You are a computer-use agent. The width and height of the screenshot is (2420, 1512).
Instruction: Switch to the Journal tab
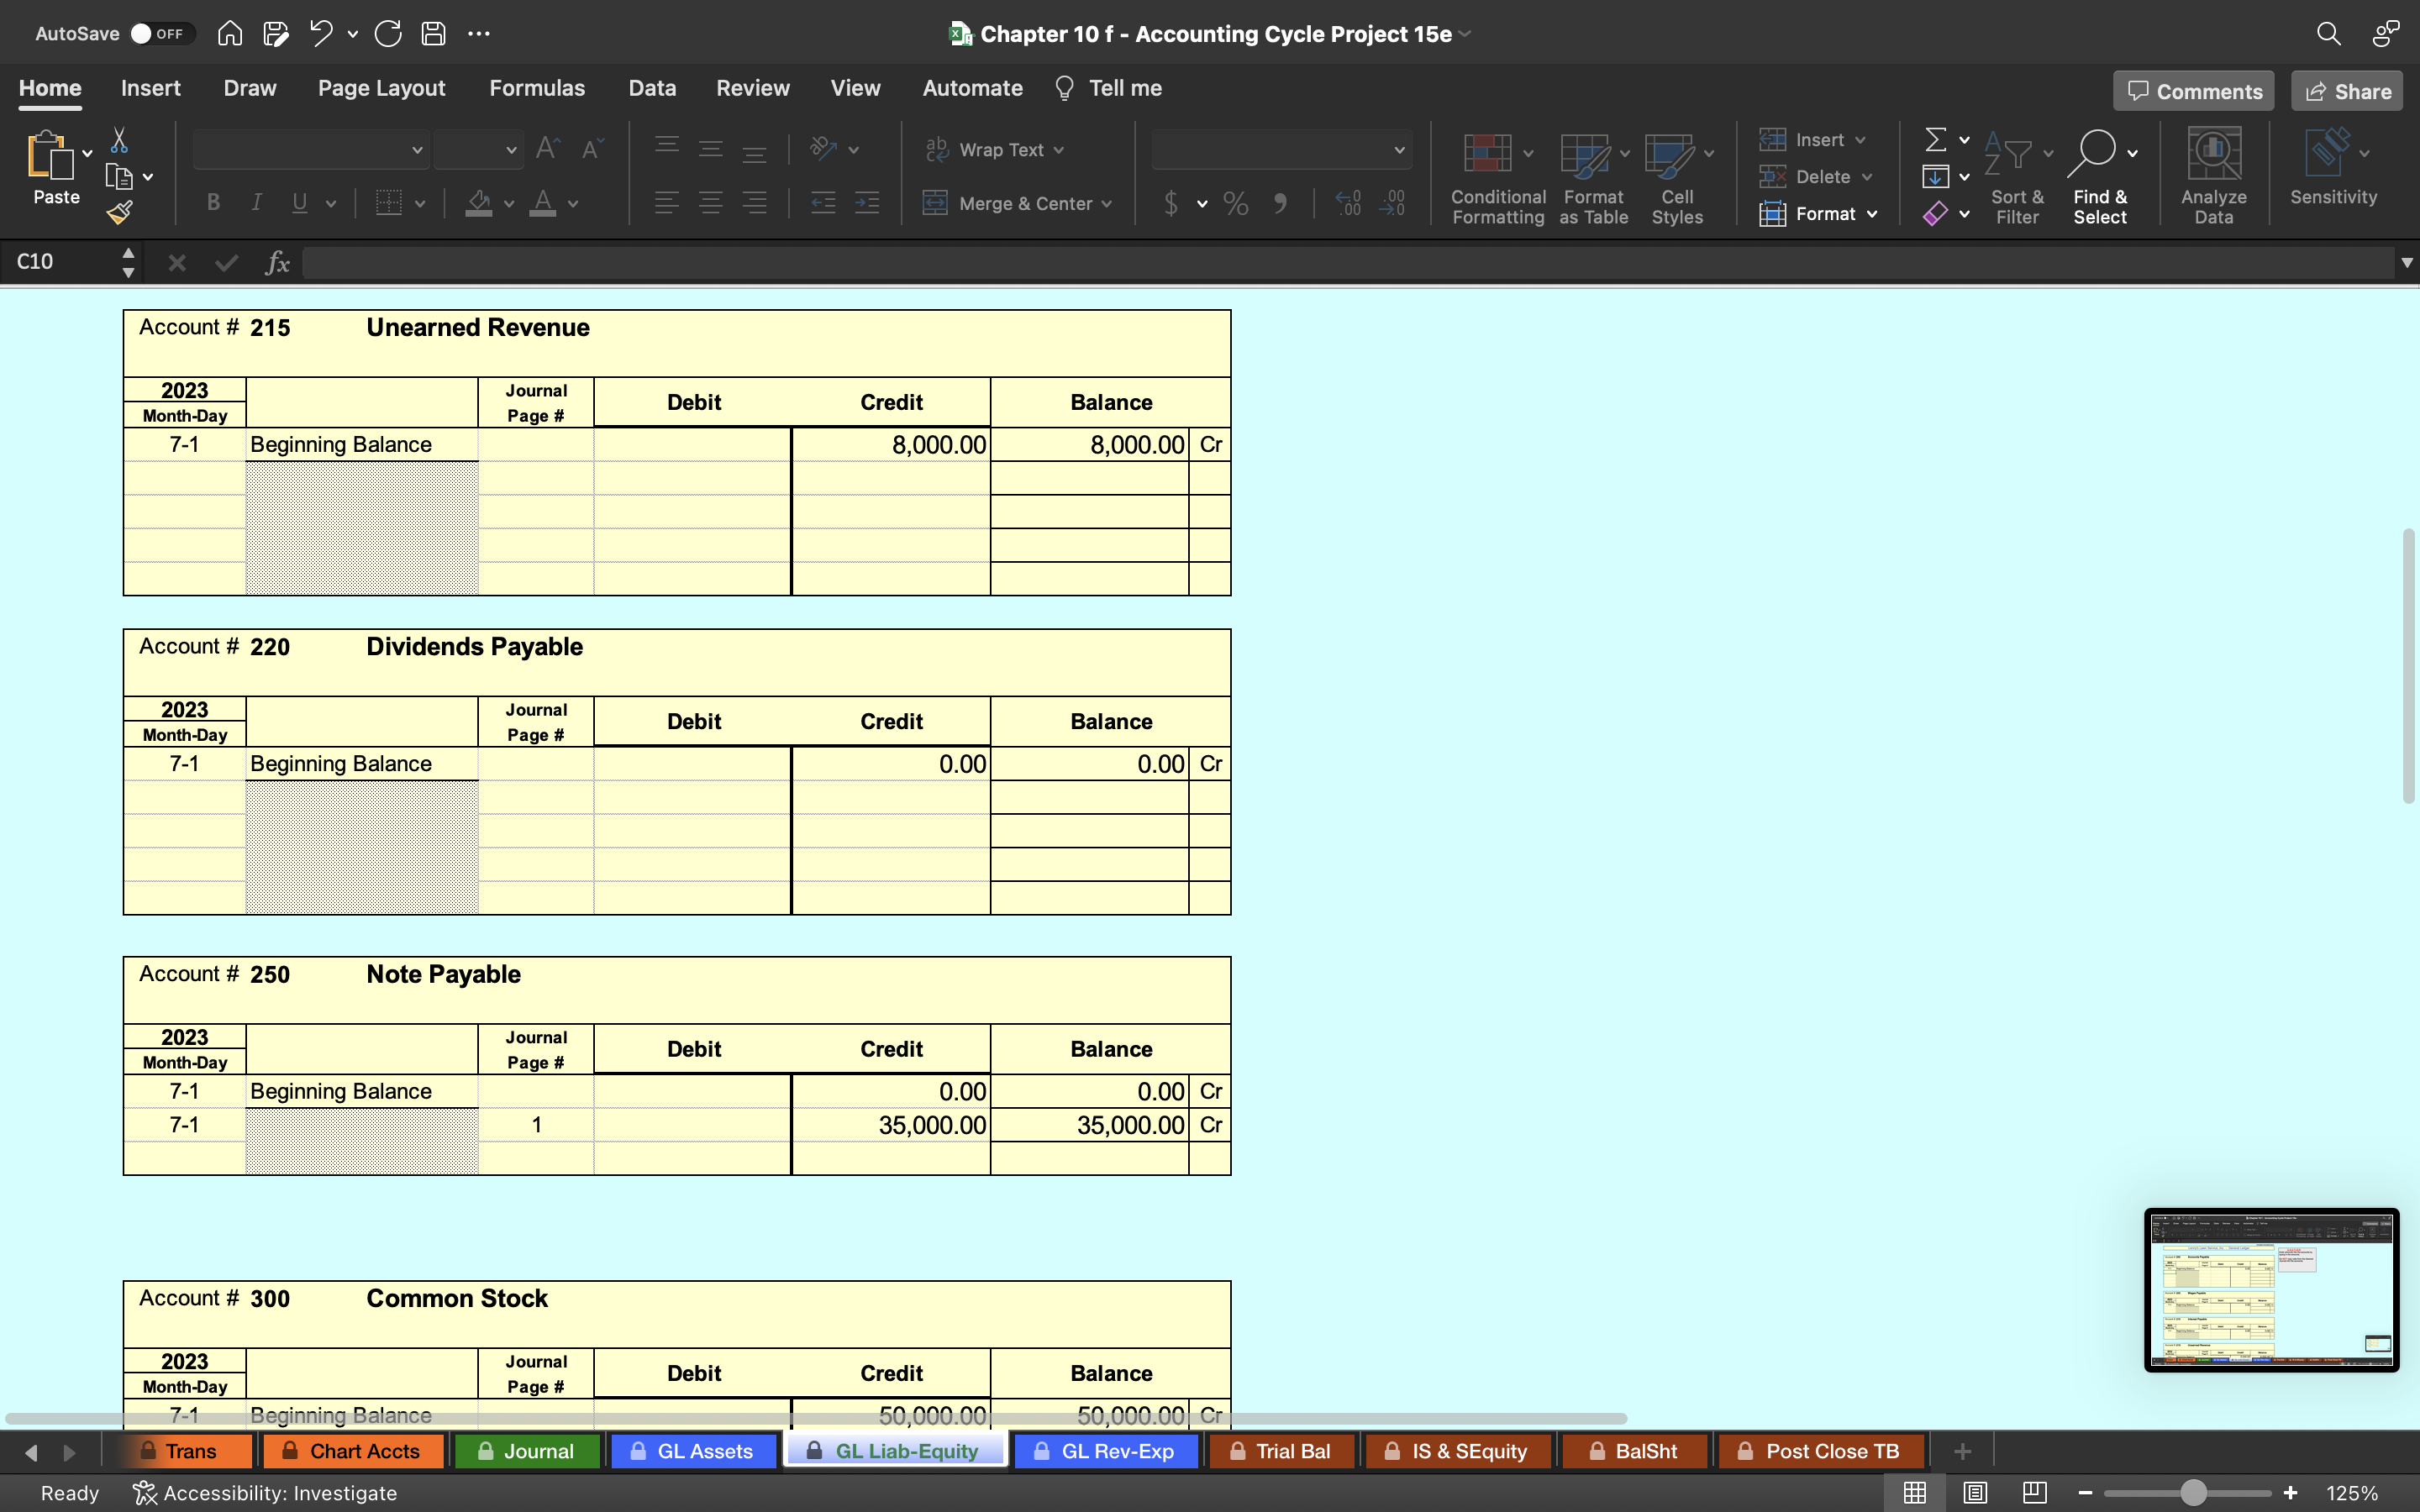tap(537, 1449)
